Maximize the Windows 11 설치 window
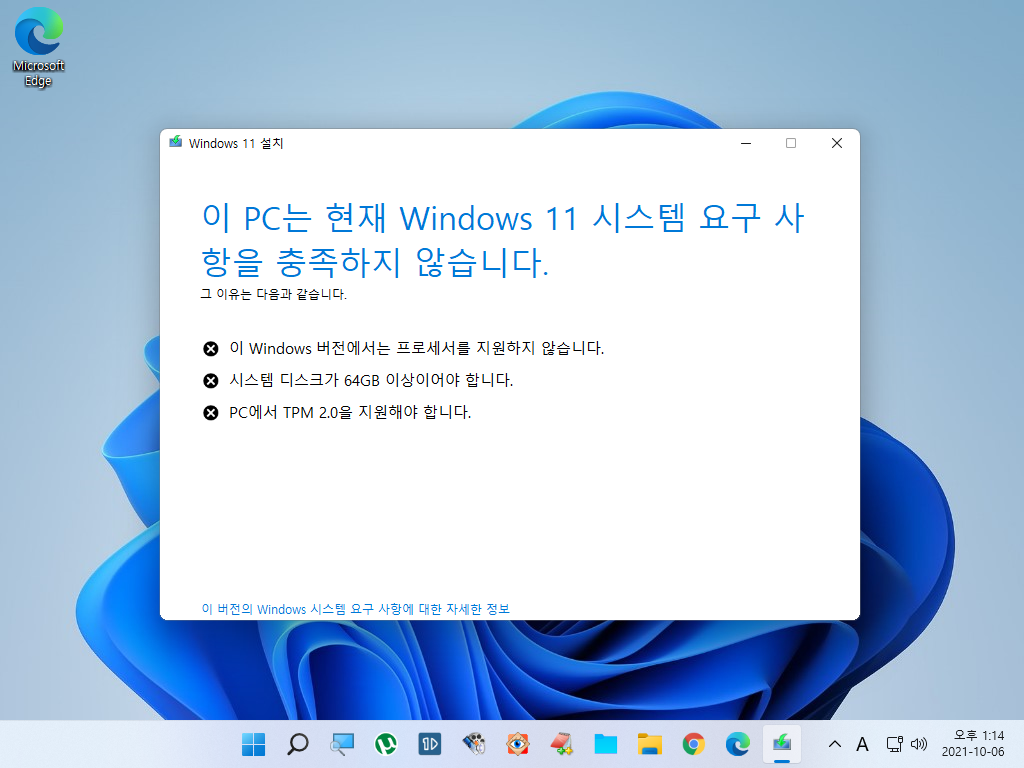The width and height of the screenshot is (1024, 768). pos(791,143)
